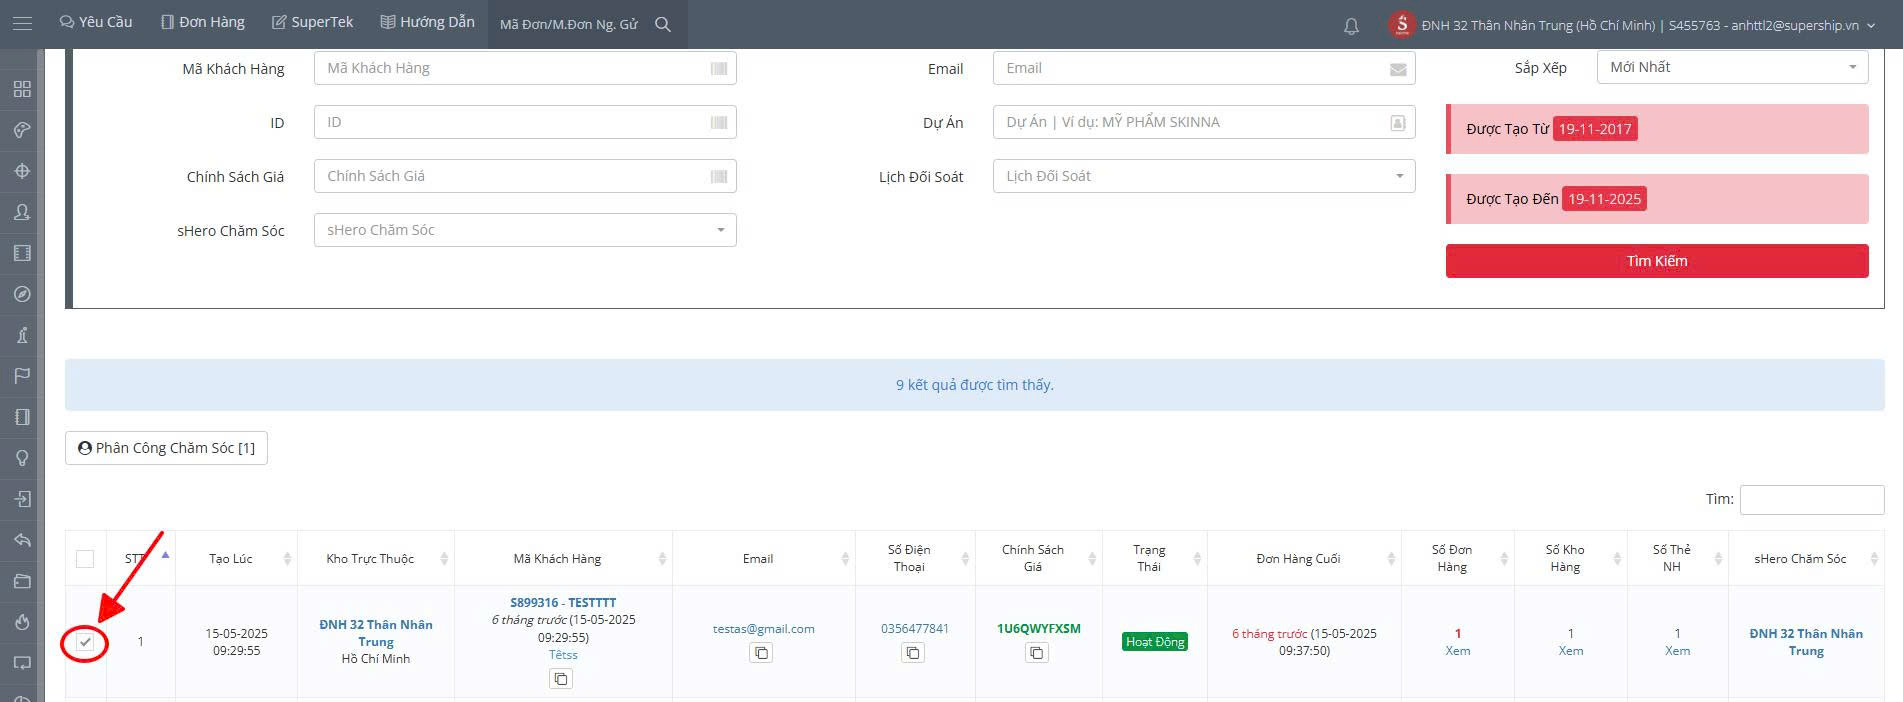
Task: Open the Đơn Hàng menu
Action: [x=203, y=22]
